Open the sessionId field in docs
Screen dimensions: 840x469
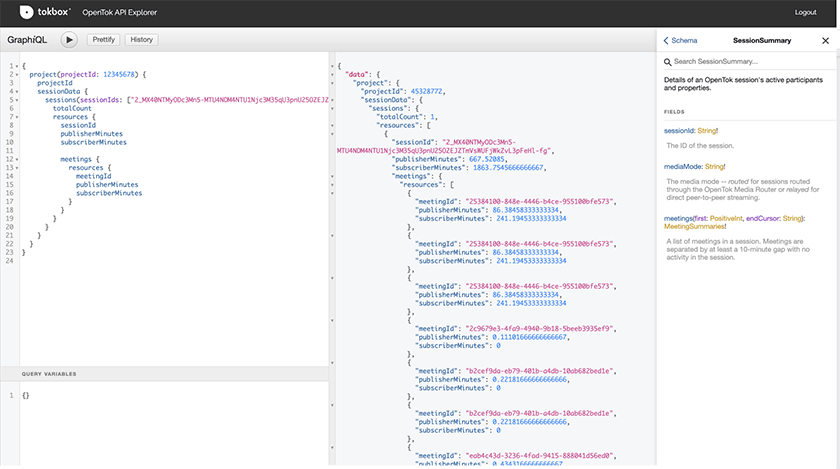tap(679, 131)
